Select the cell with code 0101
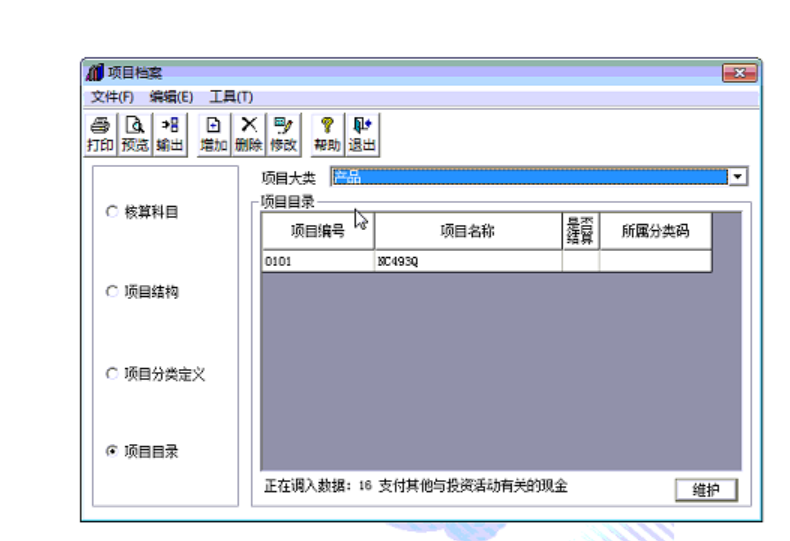790x541 pixels. click(x=318, y=261)
